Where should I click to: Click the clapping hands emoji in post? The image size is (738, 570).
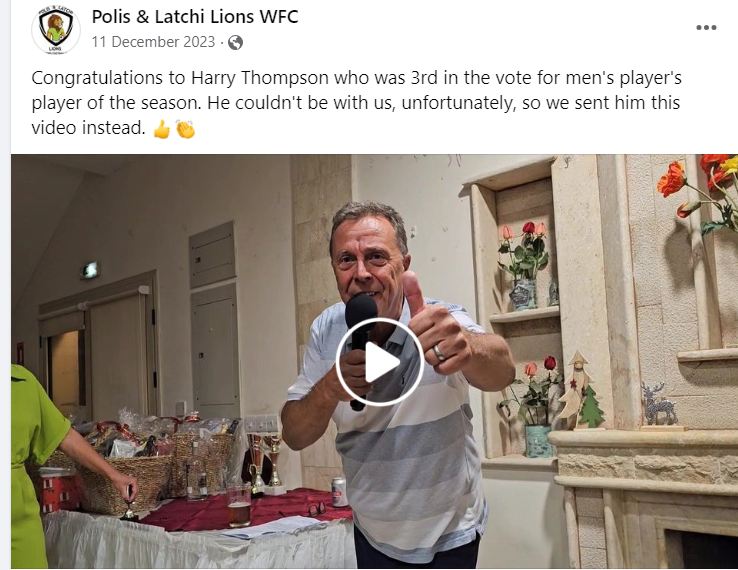pyautogui.click(x=185, y=129)
